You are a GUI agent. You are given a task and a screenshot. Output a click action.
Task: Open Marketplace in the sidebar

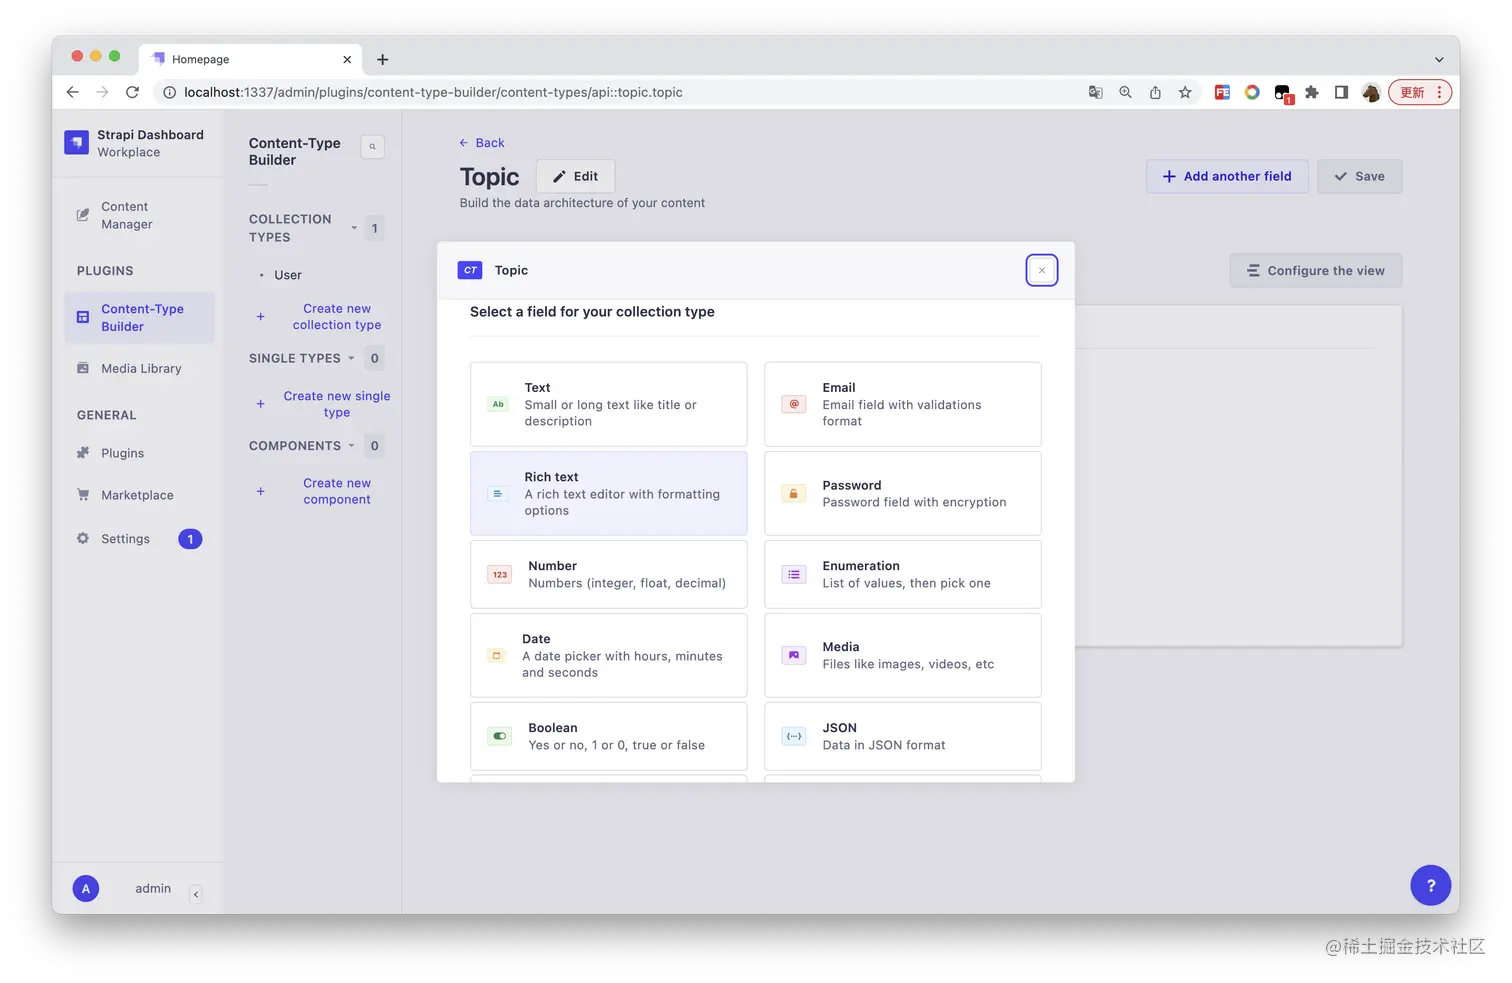coord(139,495)
